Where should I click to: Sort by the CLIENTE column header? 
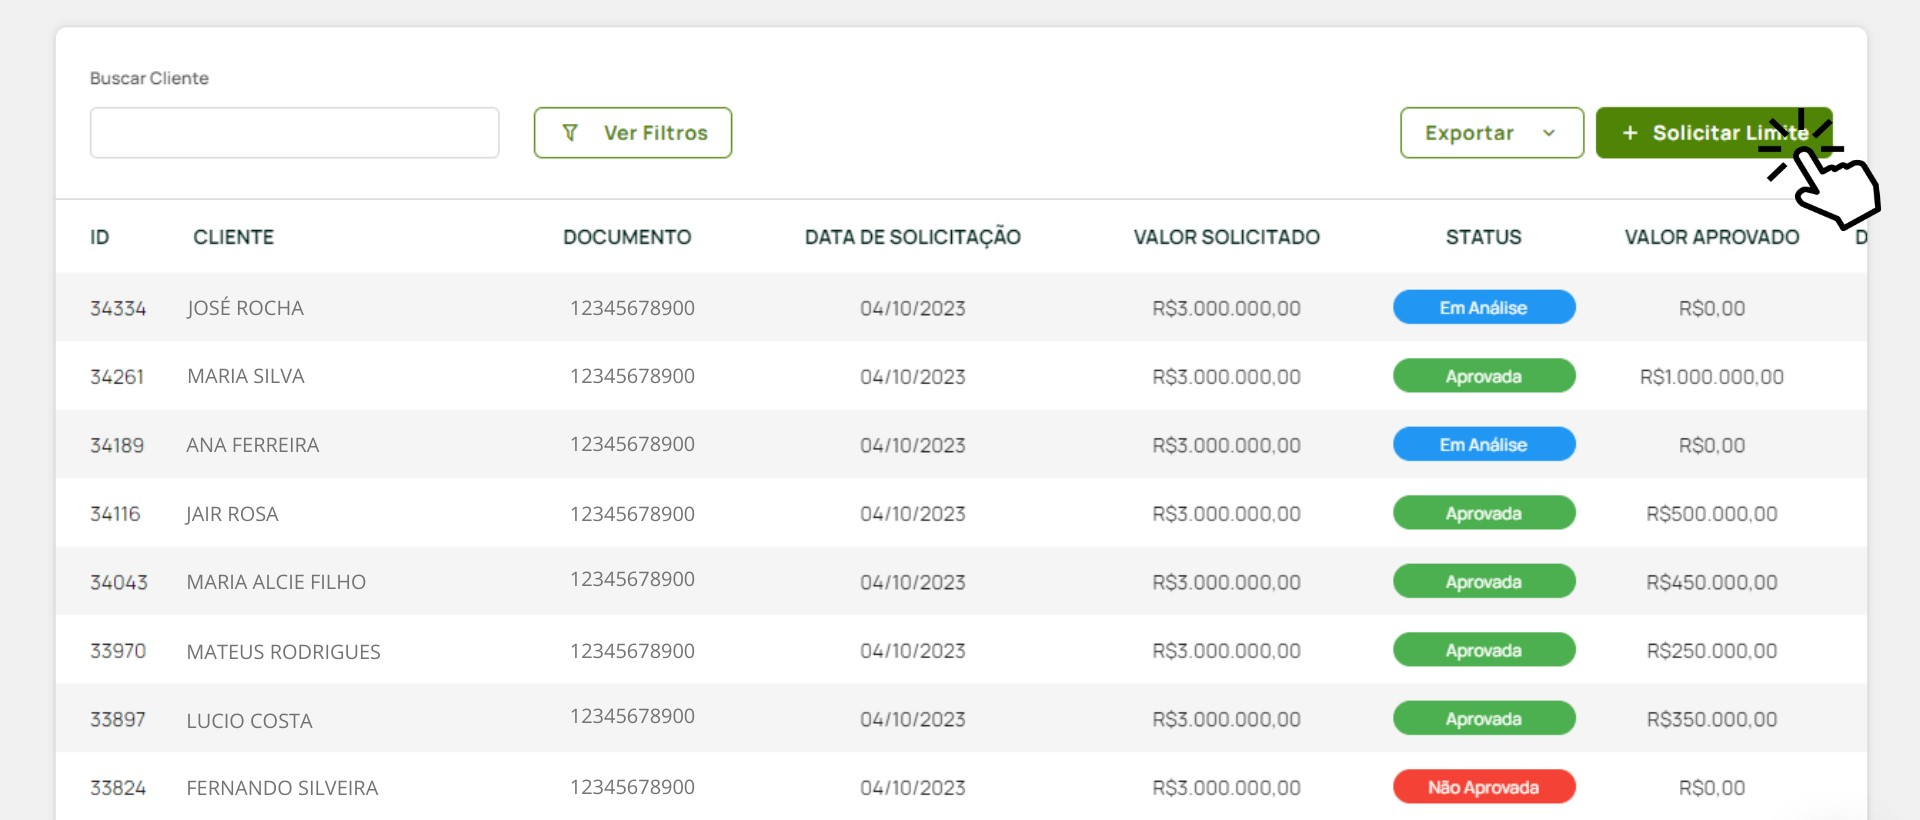click(x=233, y=237)
